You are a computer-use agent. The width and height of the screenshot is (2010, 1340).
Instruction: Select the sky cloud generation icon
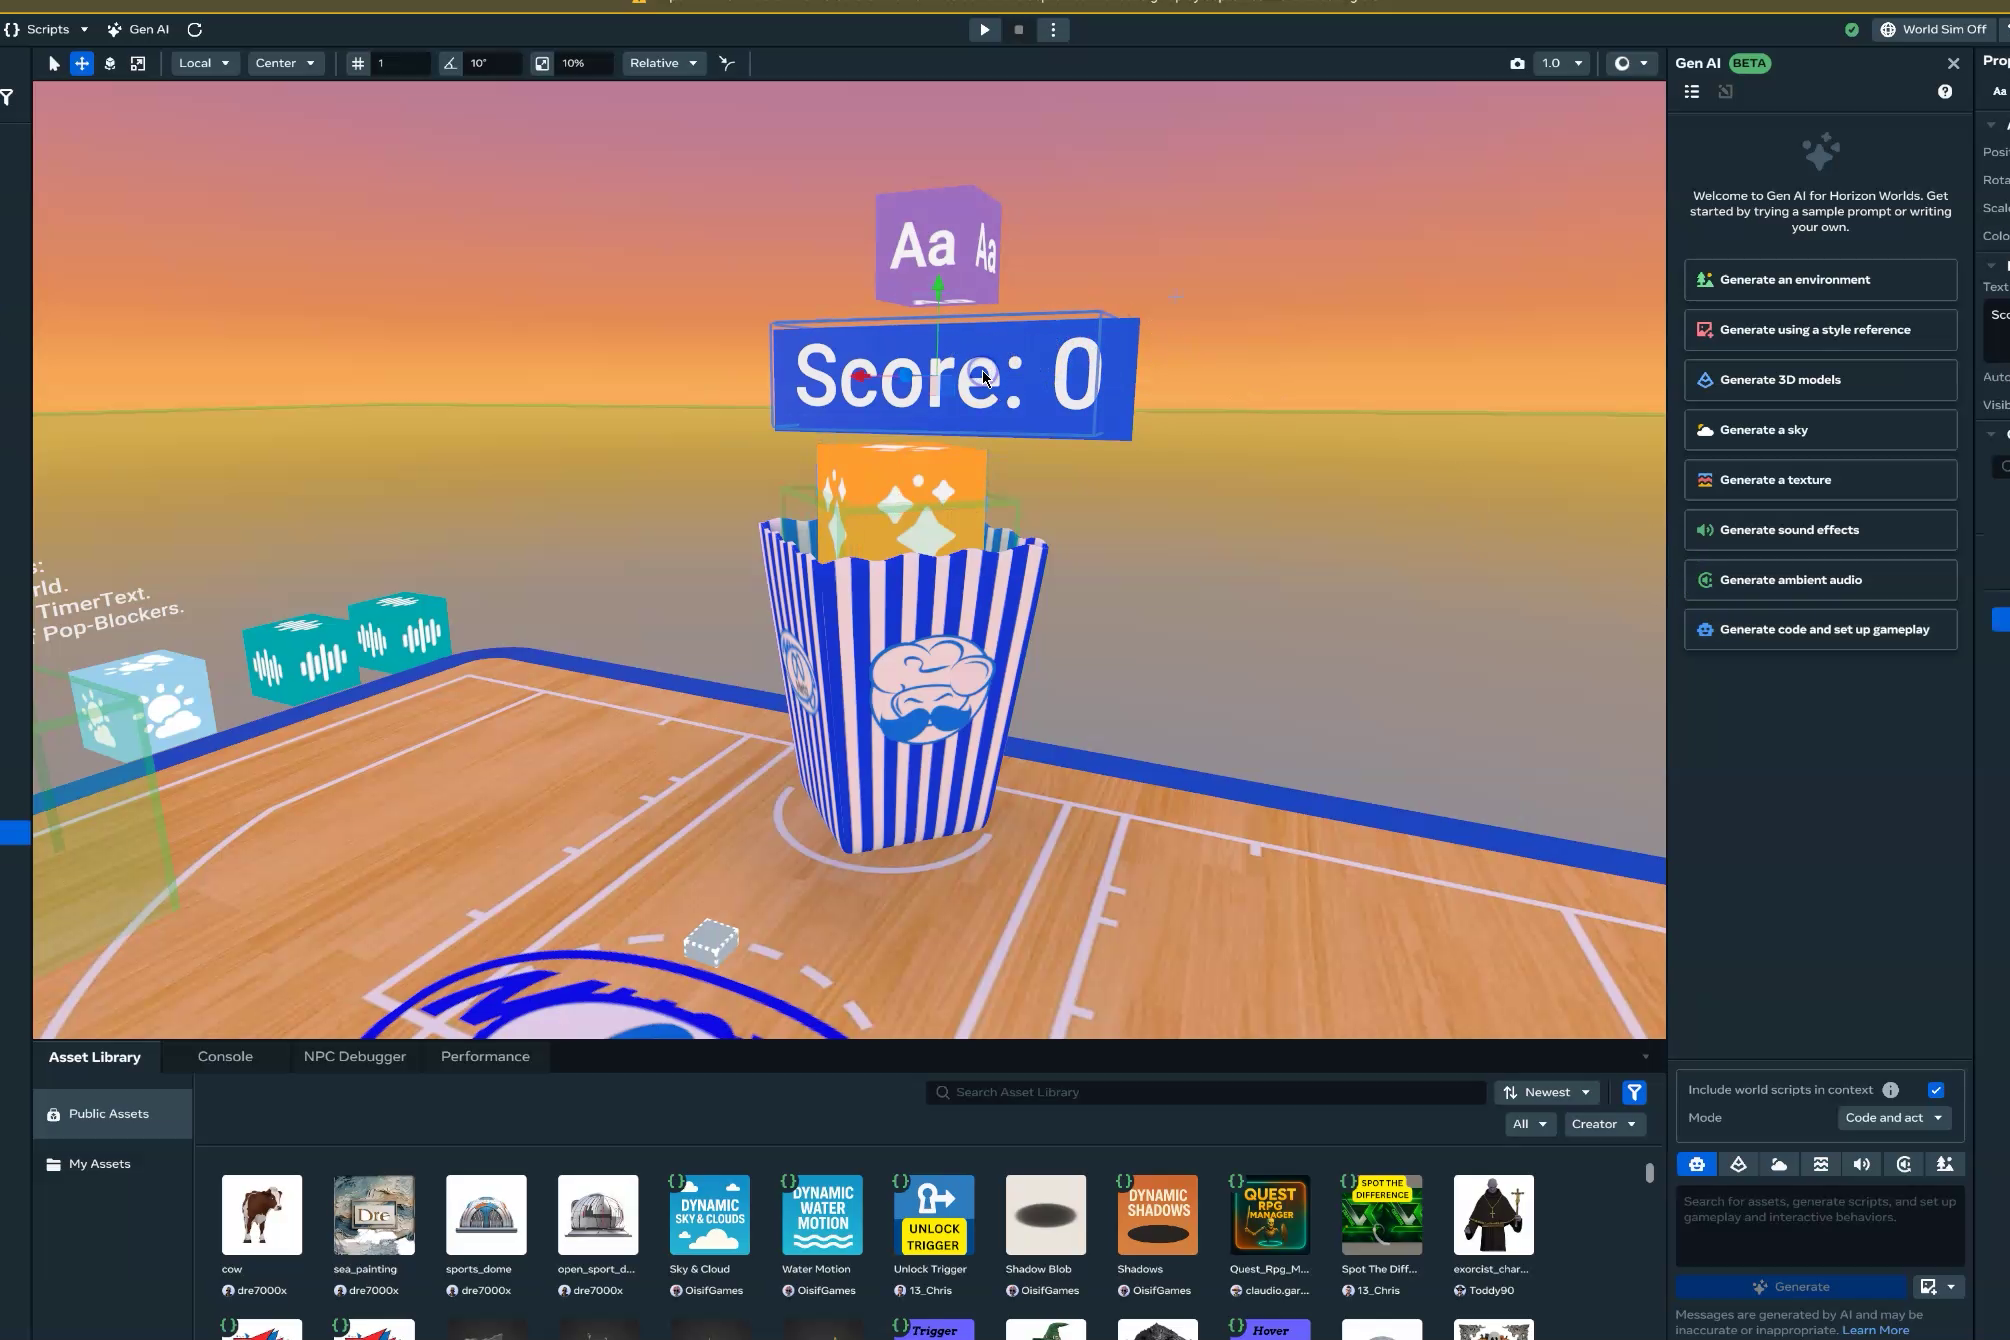pyautogui.click(x=1779, y=1164)
